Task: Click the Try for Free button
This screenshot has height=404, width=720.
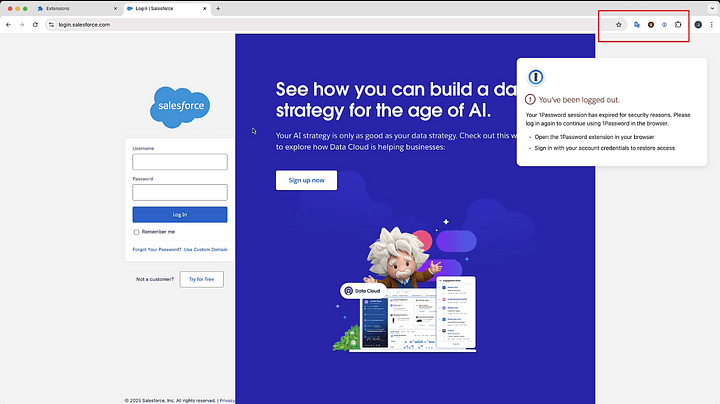Action: (202, 279)
